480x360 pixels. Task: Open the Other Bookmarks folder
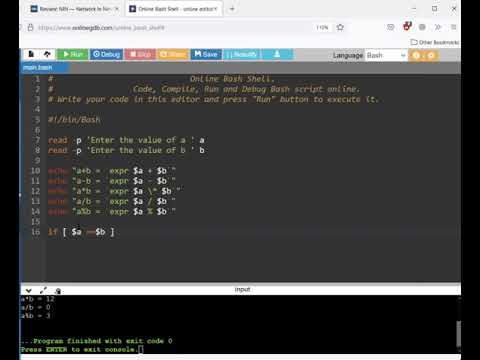point(435,42)
